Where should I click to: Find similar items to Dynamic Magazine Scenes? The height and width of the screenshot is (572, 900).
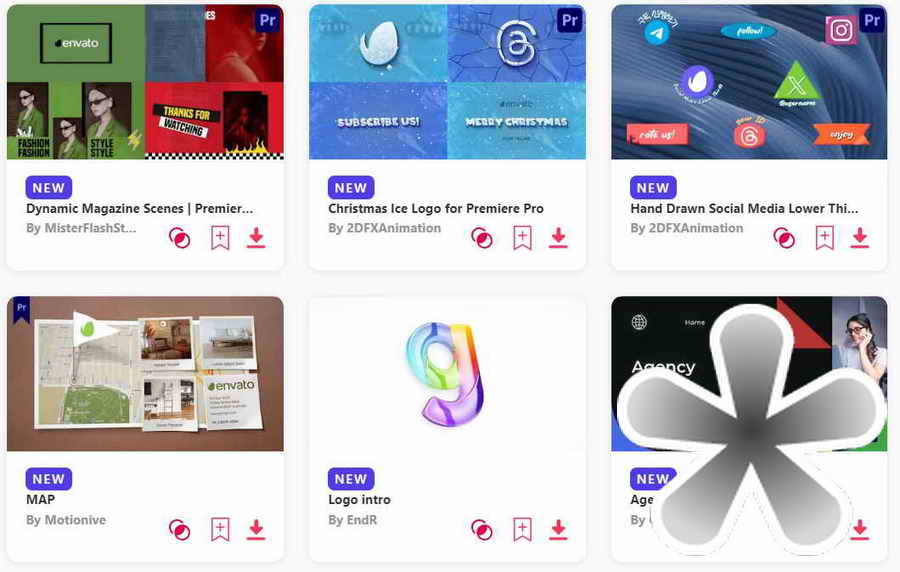179,238
